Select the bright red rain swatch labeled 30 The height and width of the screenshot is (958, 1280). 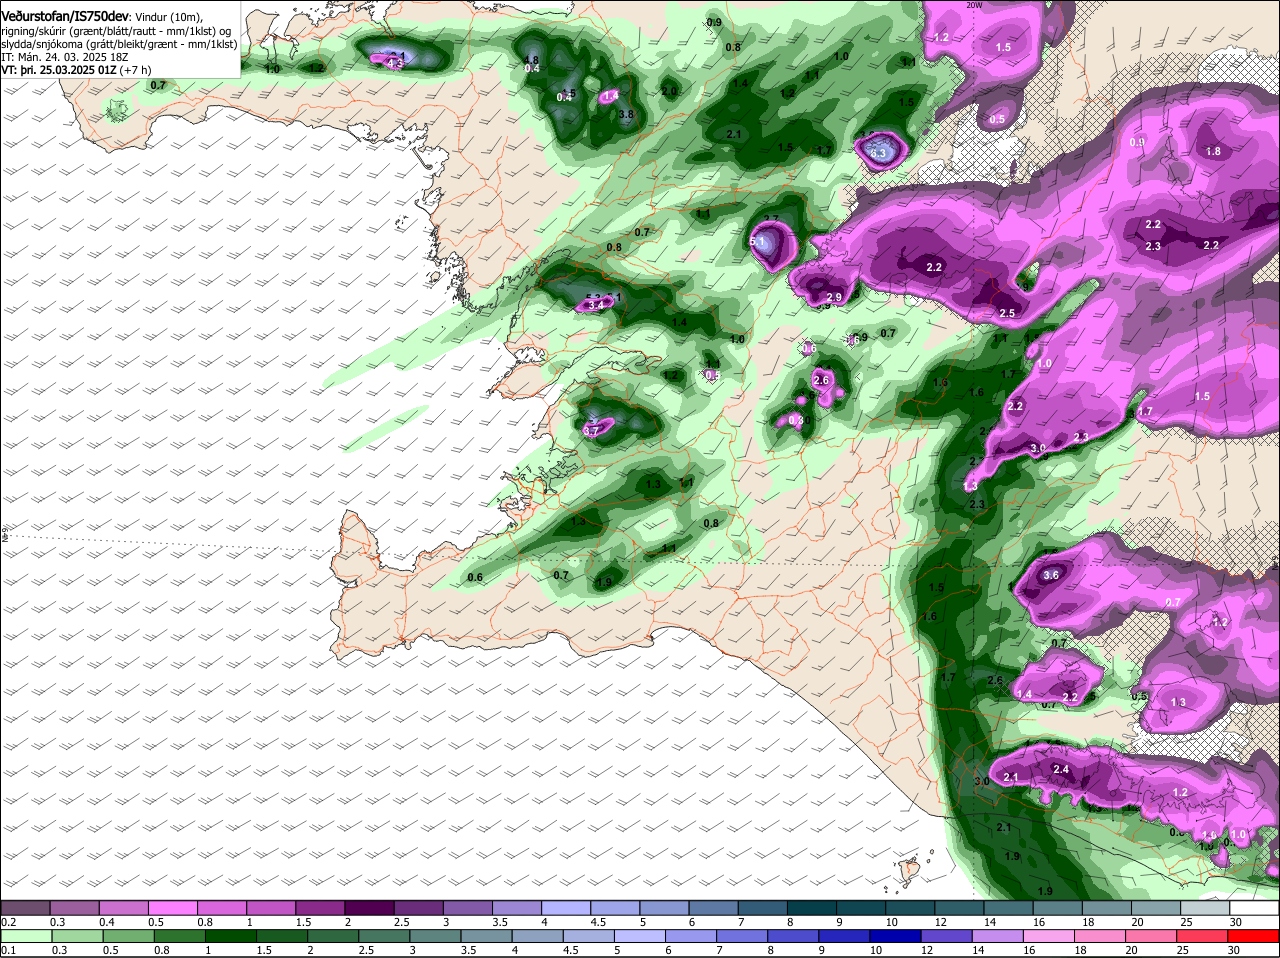point(1253,936)
